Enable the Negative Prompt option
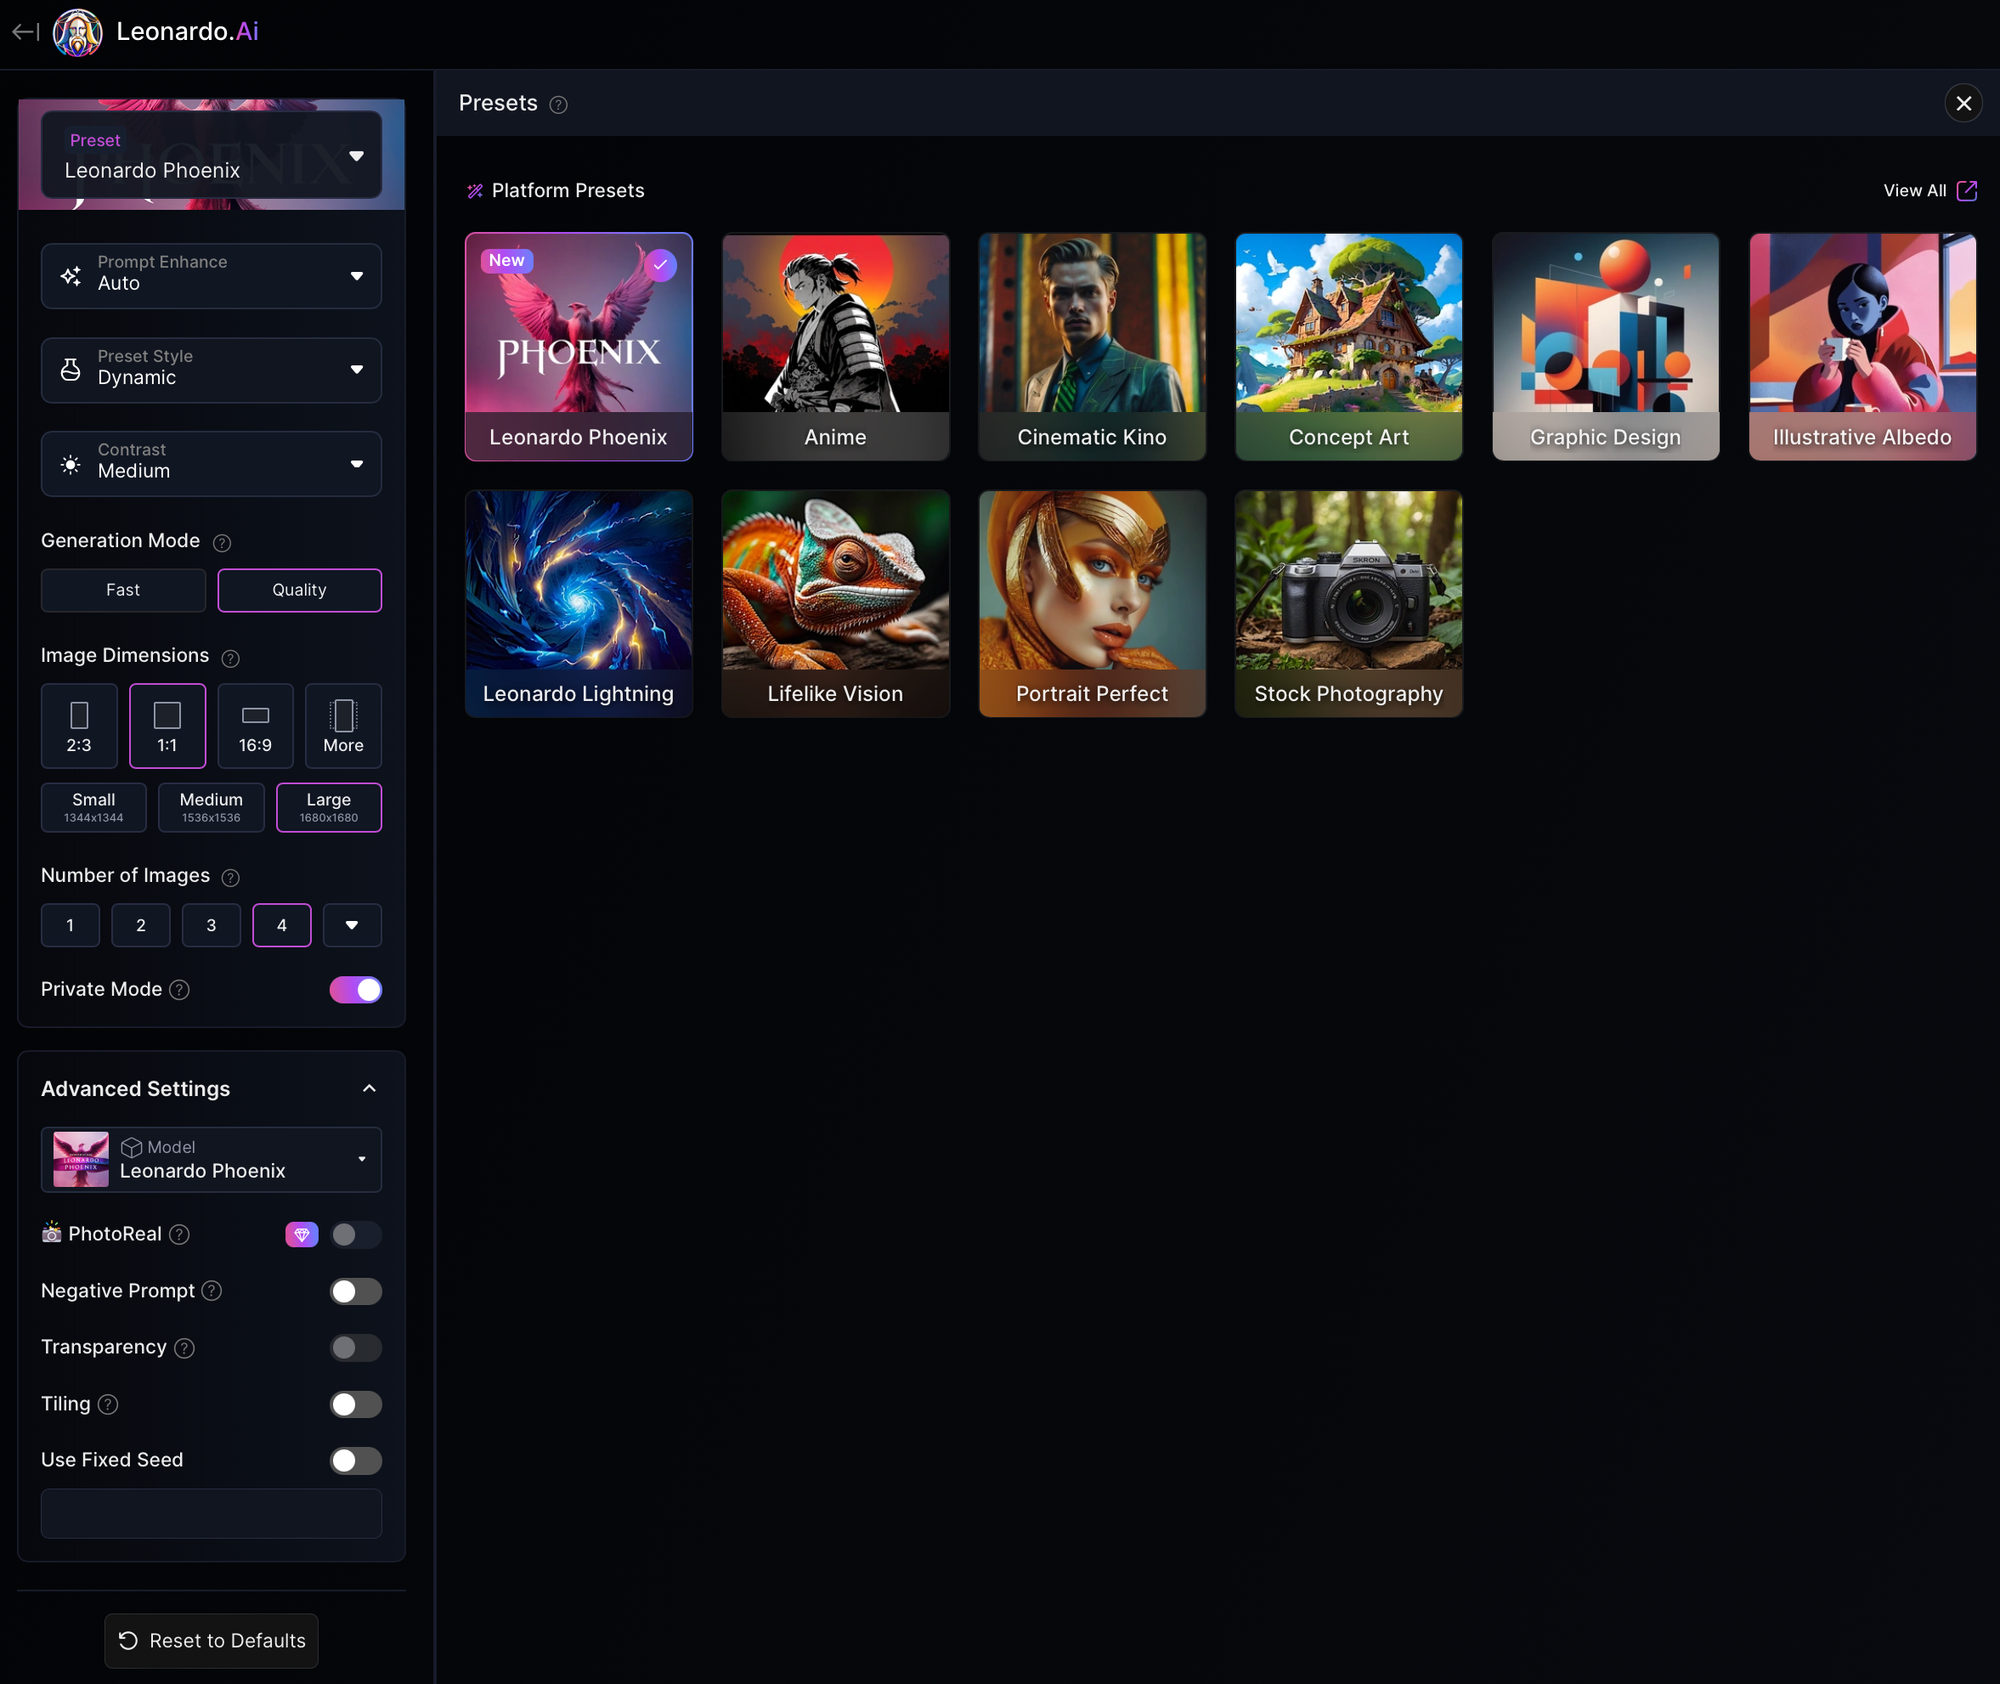 point(355,1291)
